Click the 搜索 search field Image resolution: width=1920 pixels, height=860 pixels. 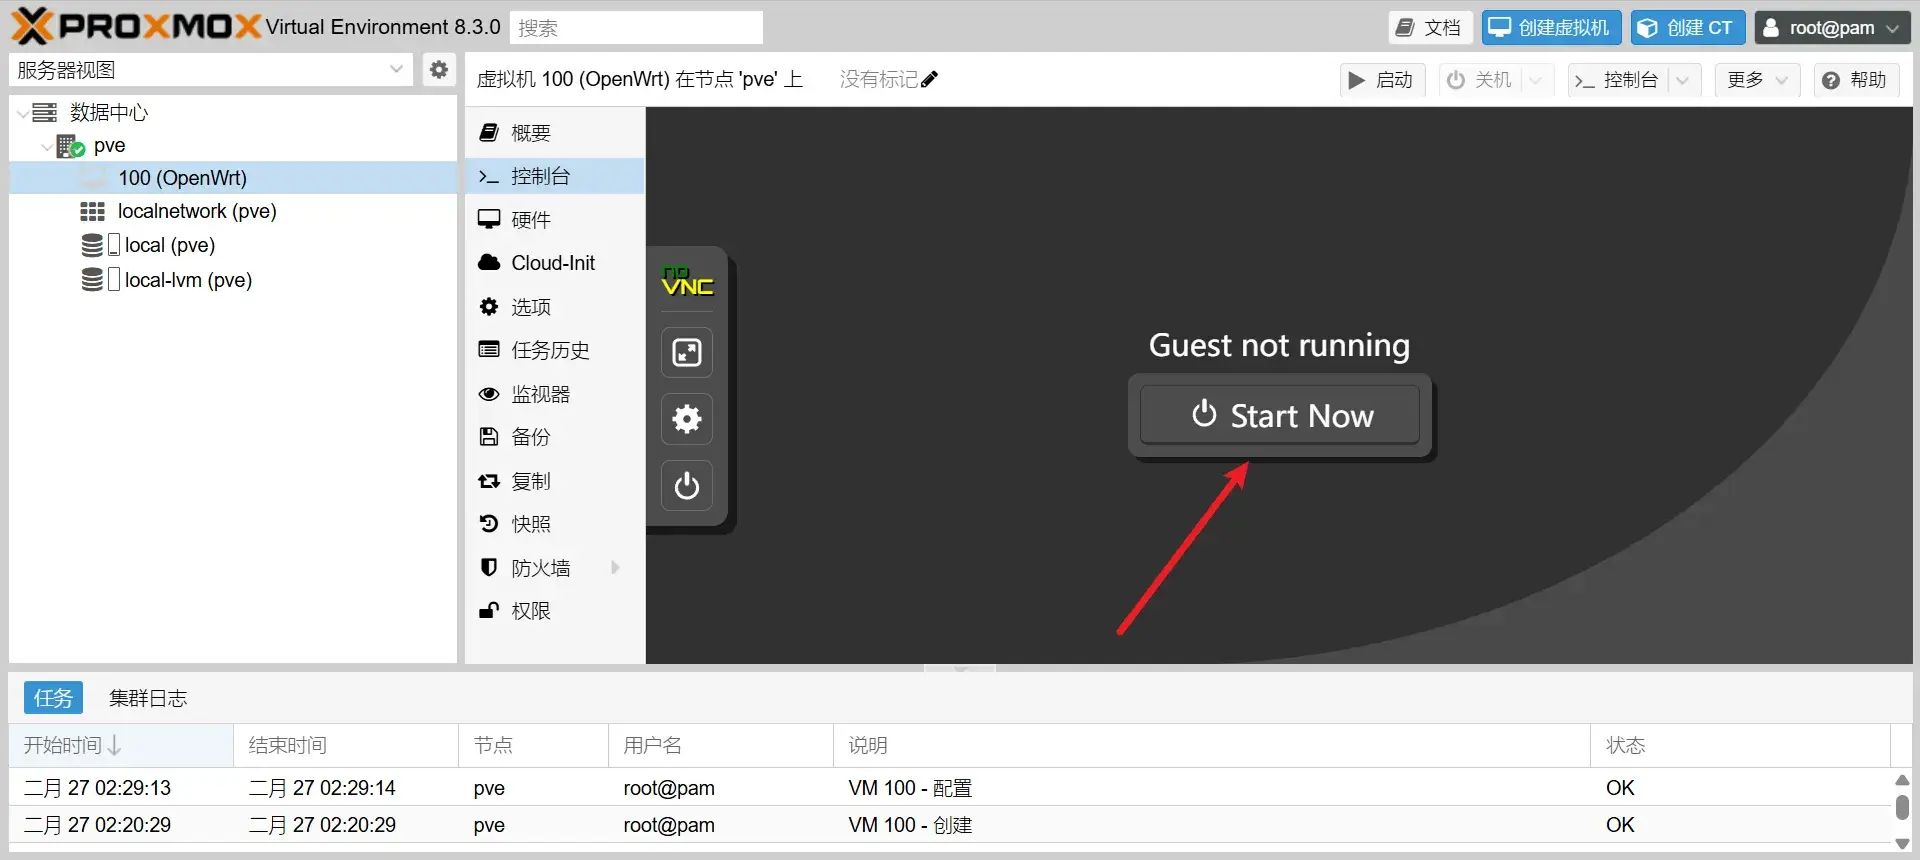[x=636, y=28]
